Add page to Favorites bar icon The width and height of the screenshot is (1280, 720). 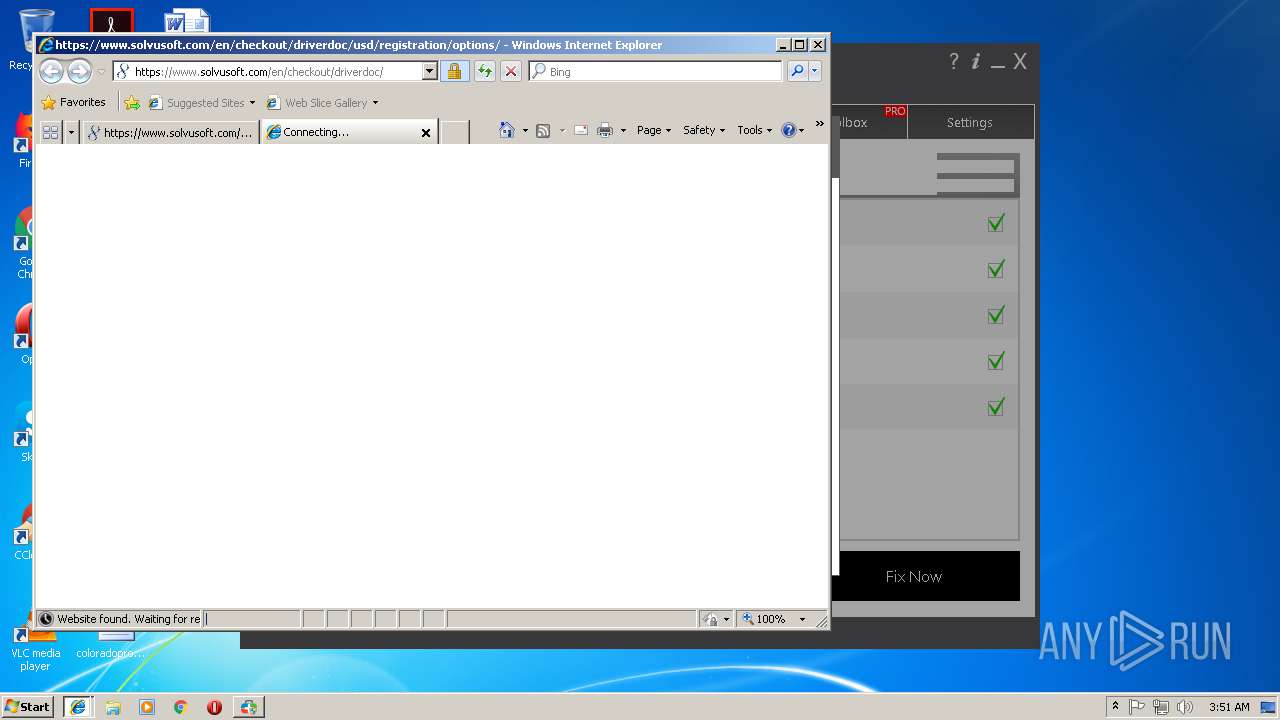pos(132,102)
